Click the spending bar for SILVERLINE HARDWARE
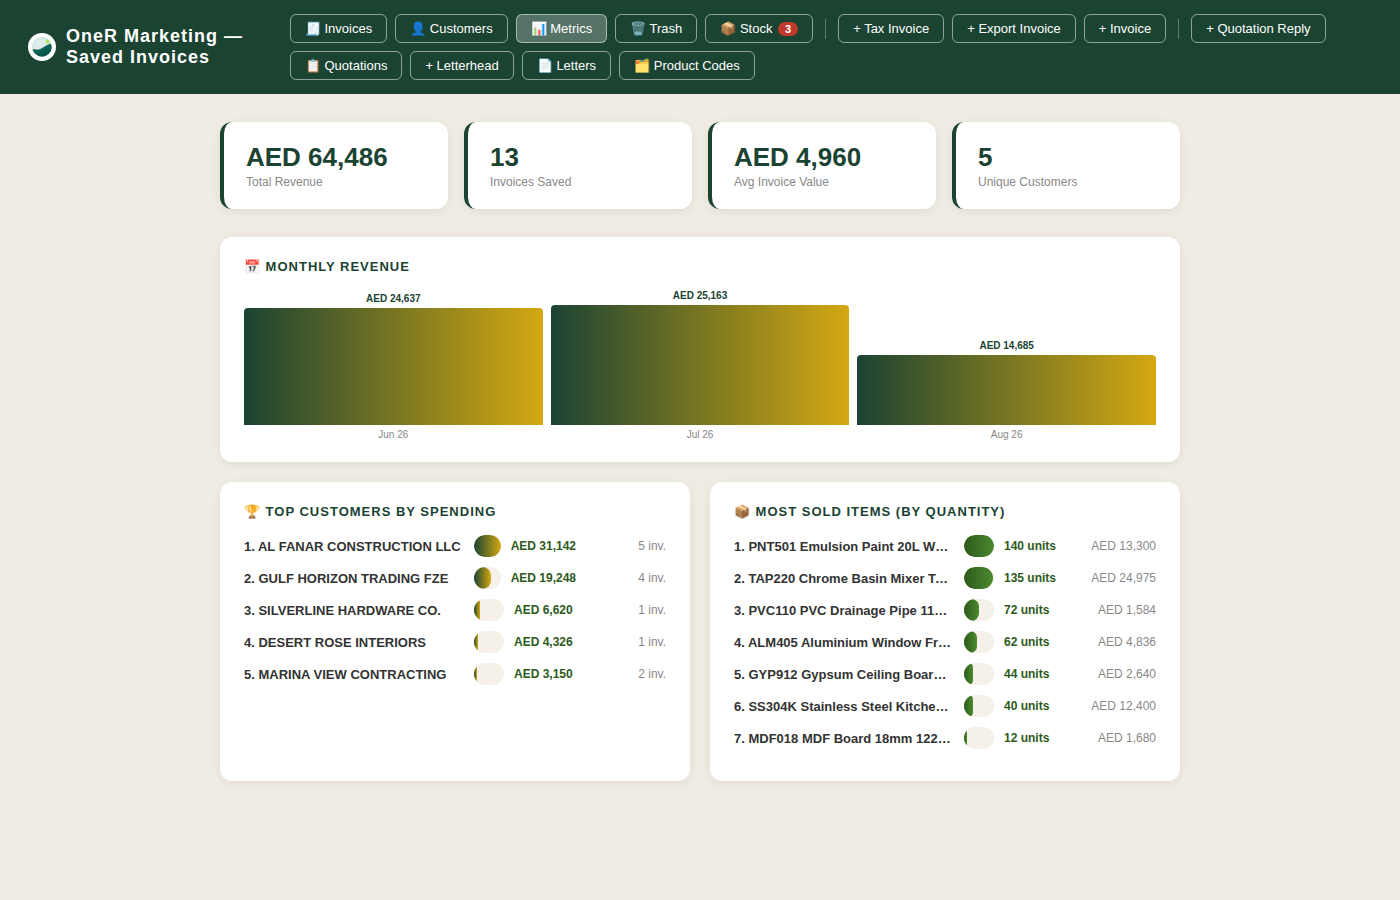1400x900 pixels. click(489, 610)
